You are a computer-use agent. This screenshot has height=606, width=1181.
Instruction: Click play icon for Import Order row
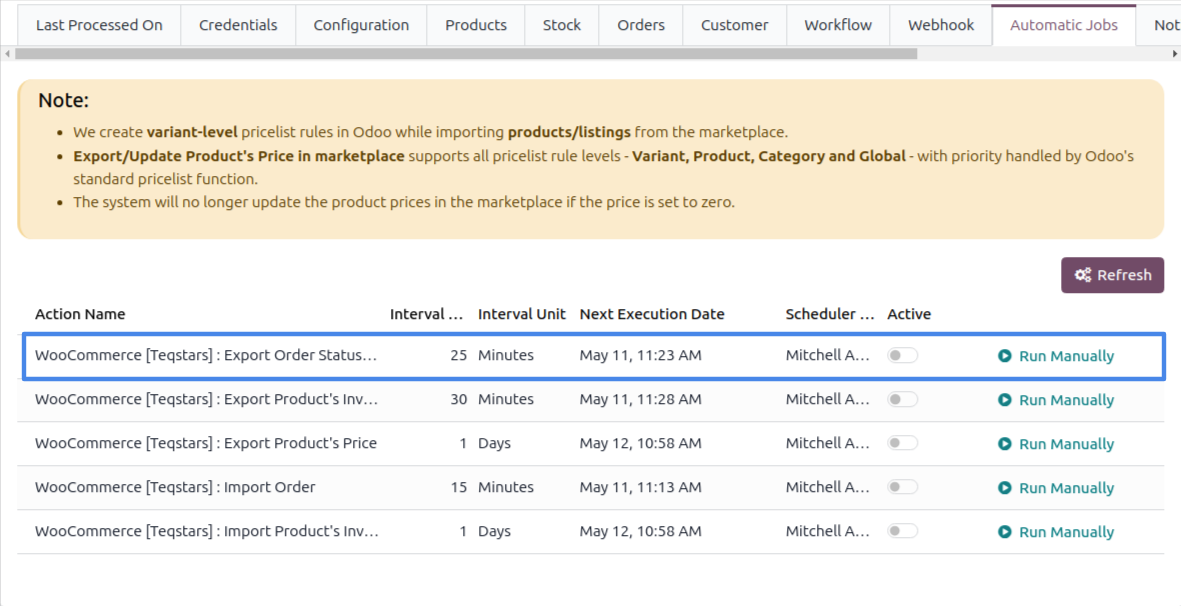(x=1004, y=488)
